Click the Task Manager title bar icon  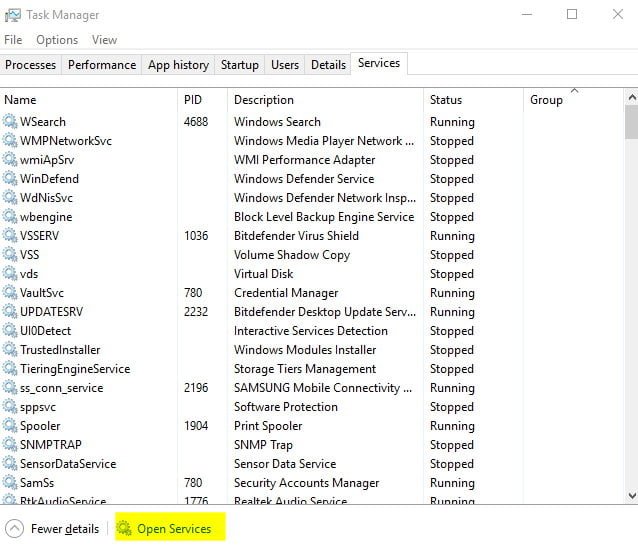click(14, 15)
